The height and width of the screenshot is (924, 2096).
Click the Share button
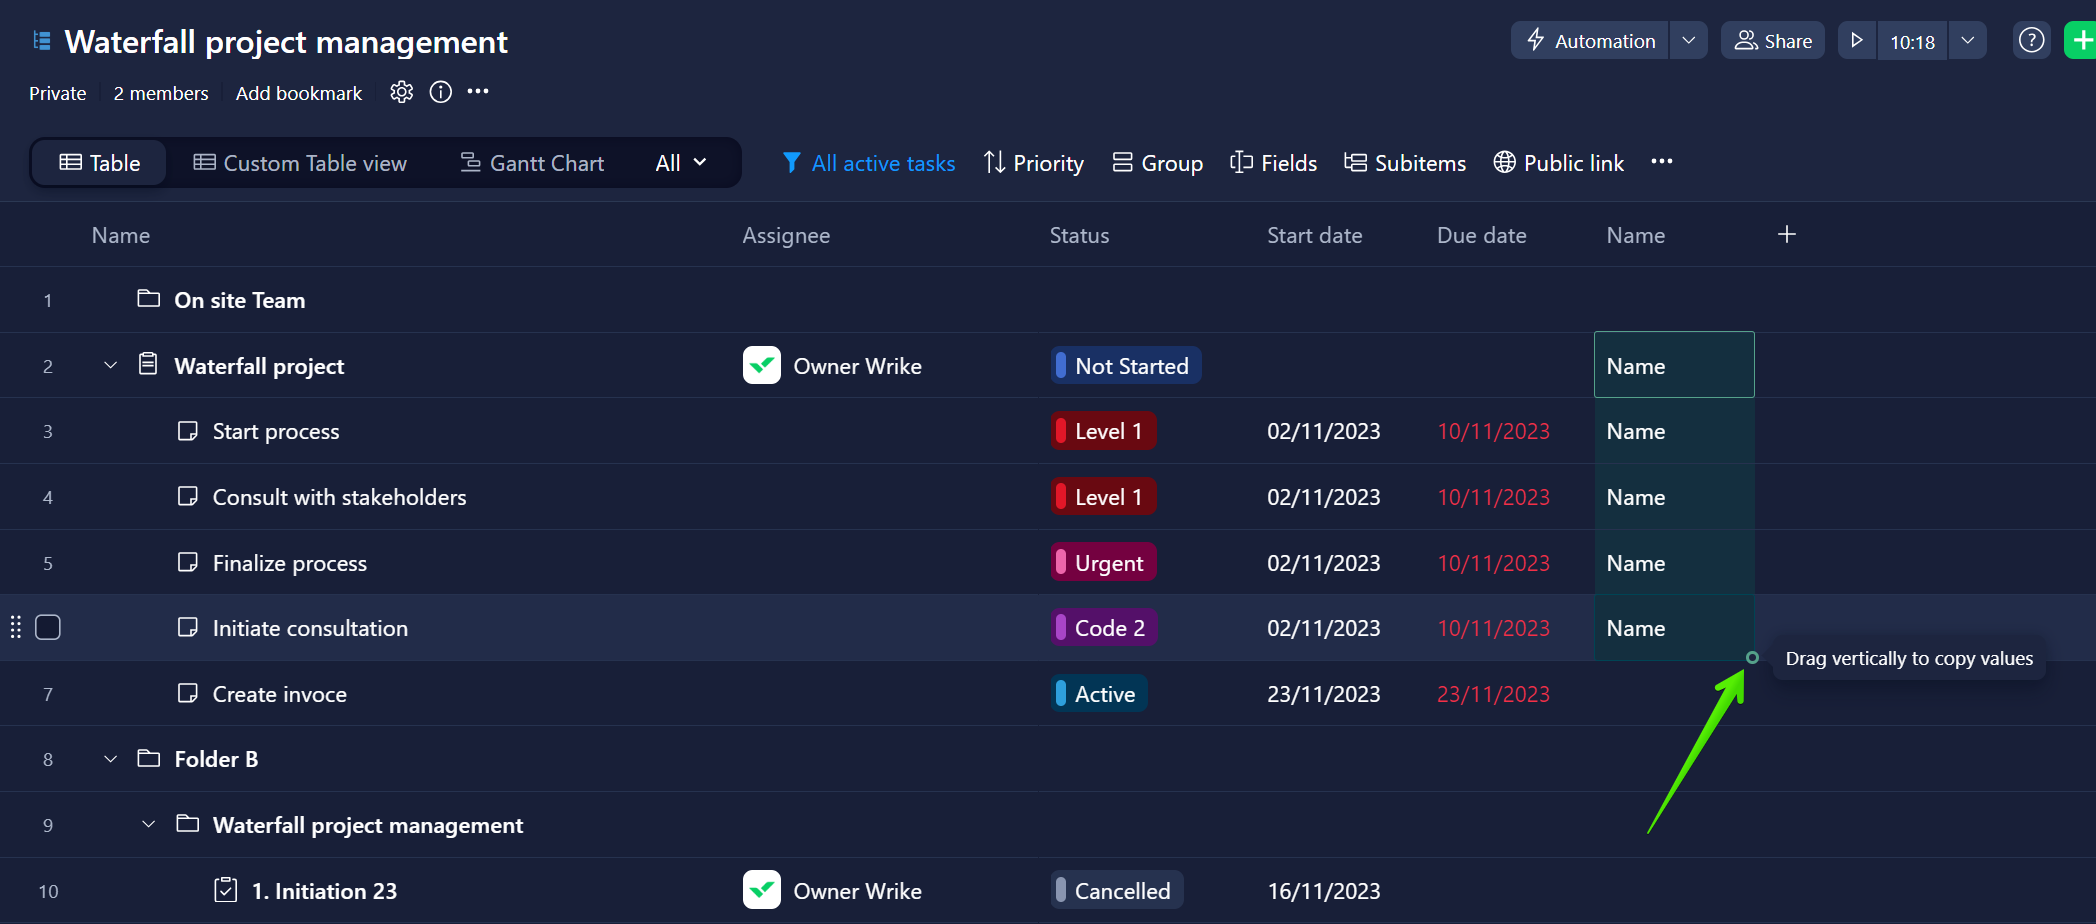tap(1773, 41)
